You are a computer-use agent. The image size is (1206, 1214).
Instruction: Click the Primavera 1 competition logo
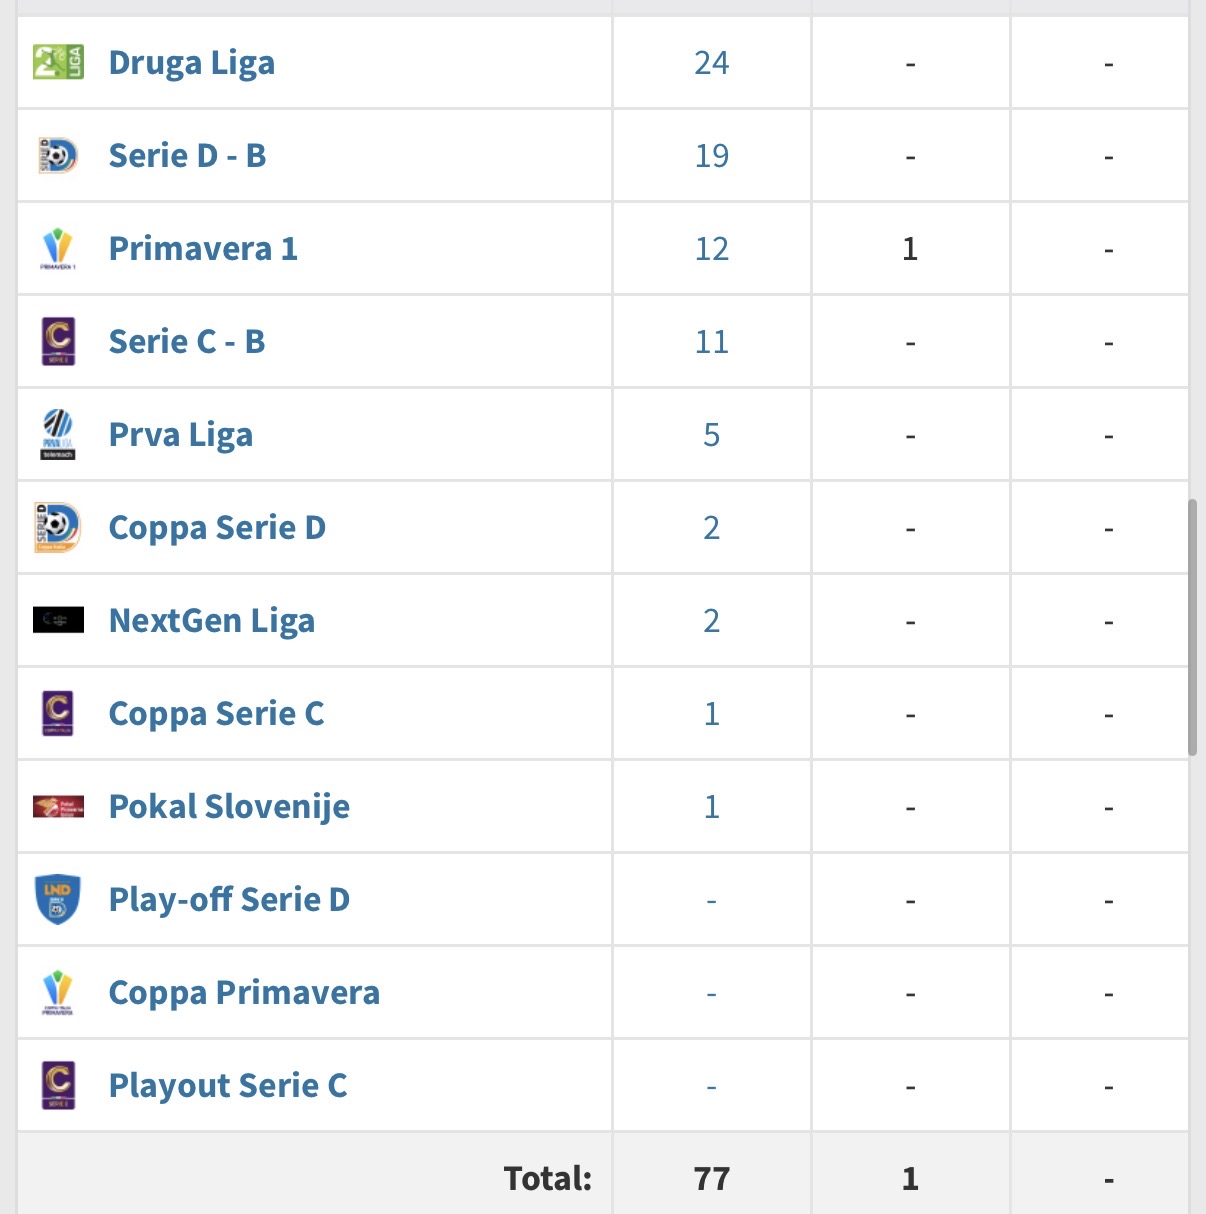pos(58,248)
